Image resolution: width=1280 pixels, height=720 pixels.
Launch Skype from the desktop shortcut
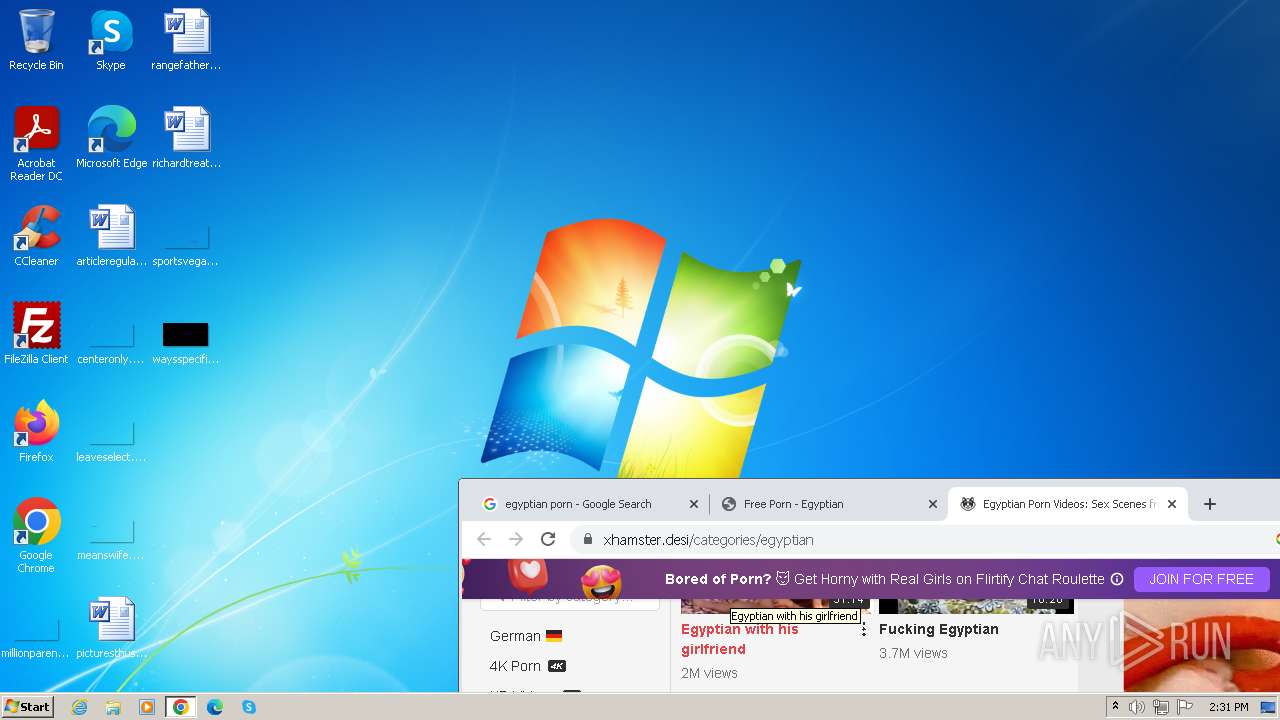click(111, 40)
